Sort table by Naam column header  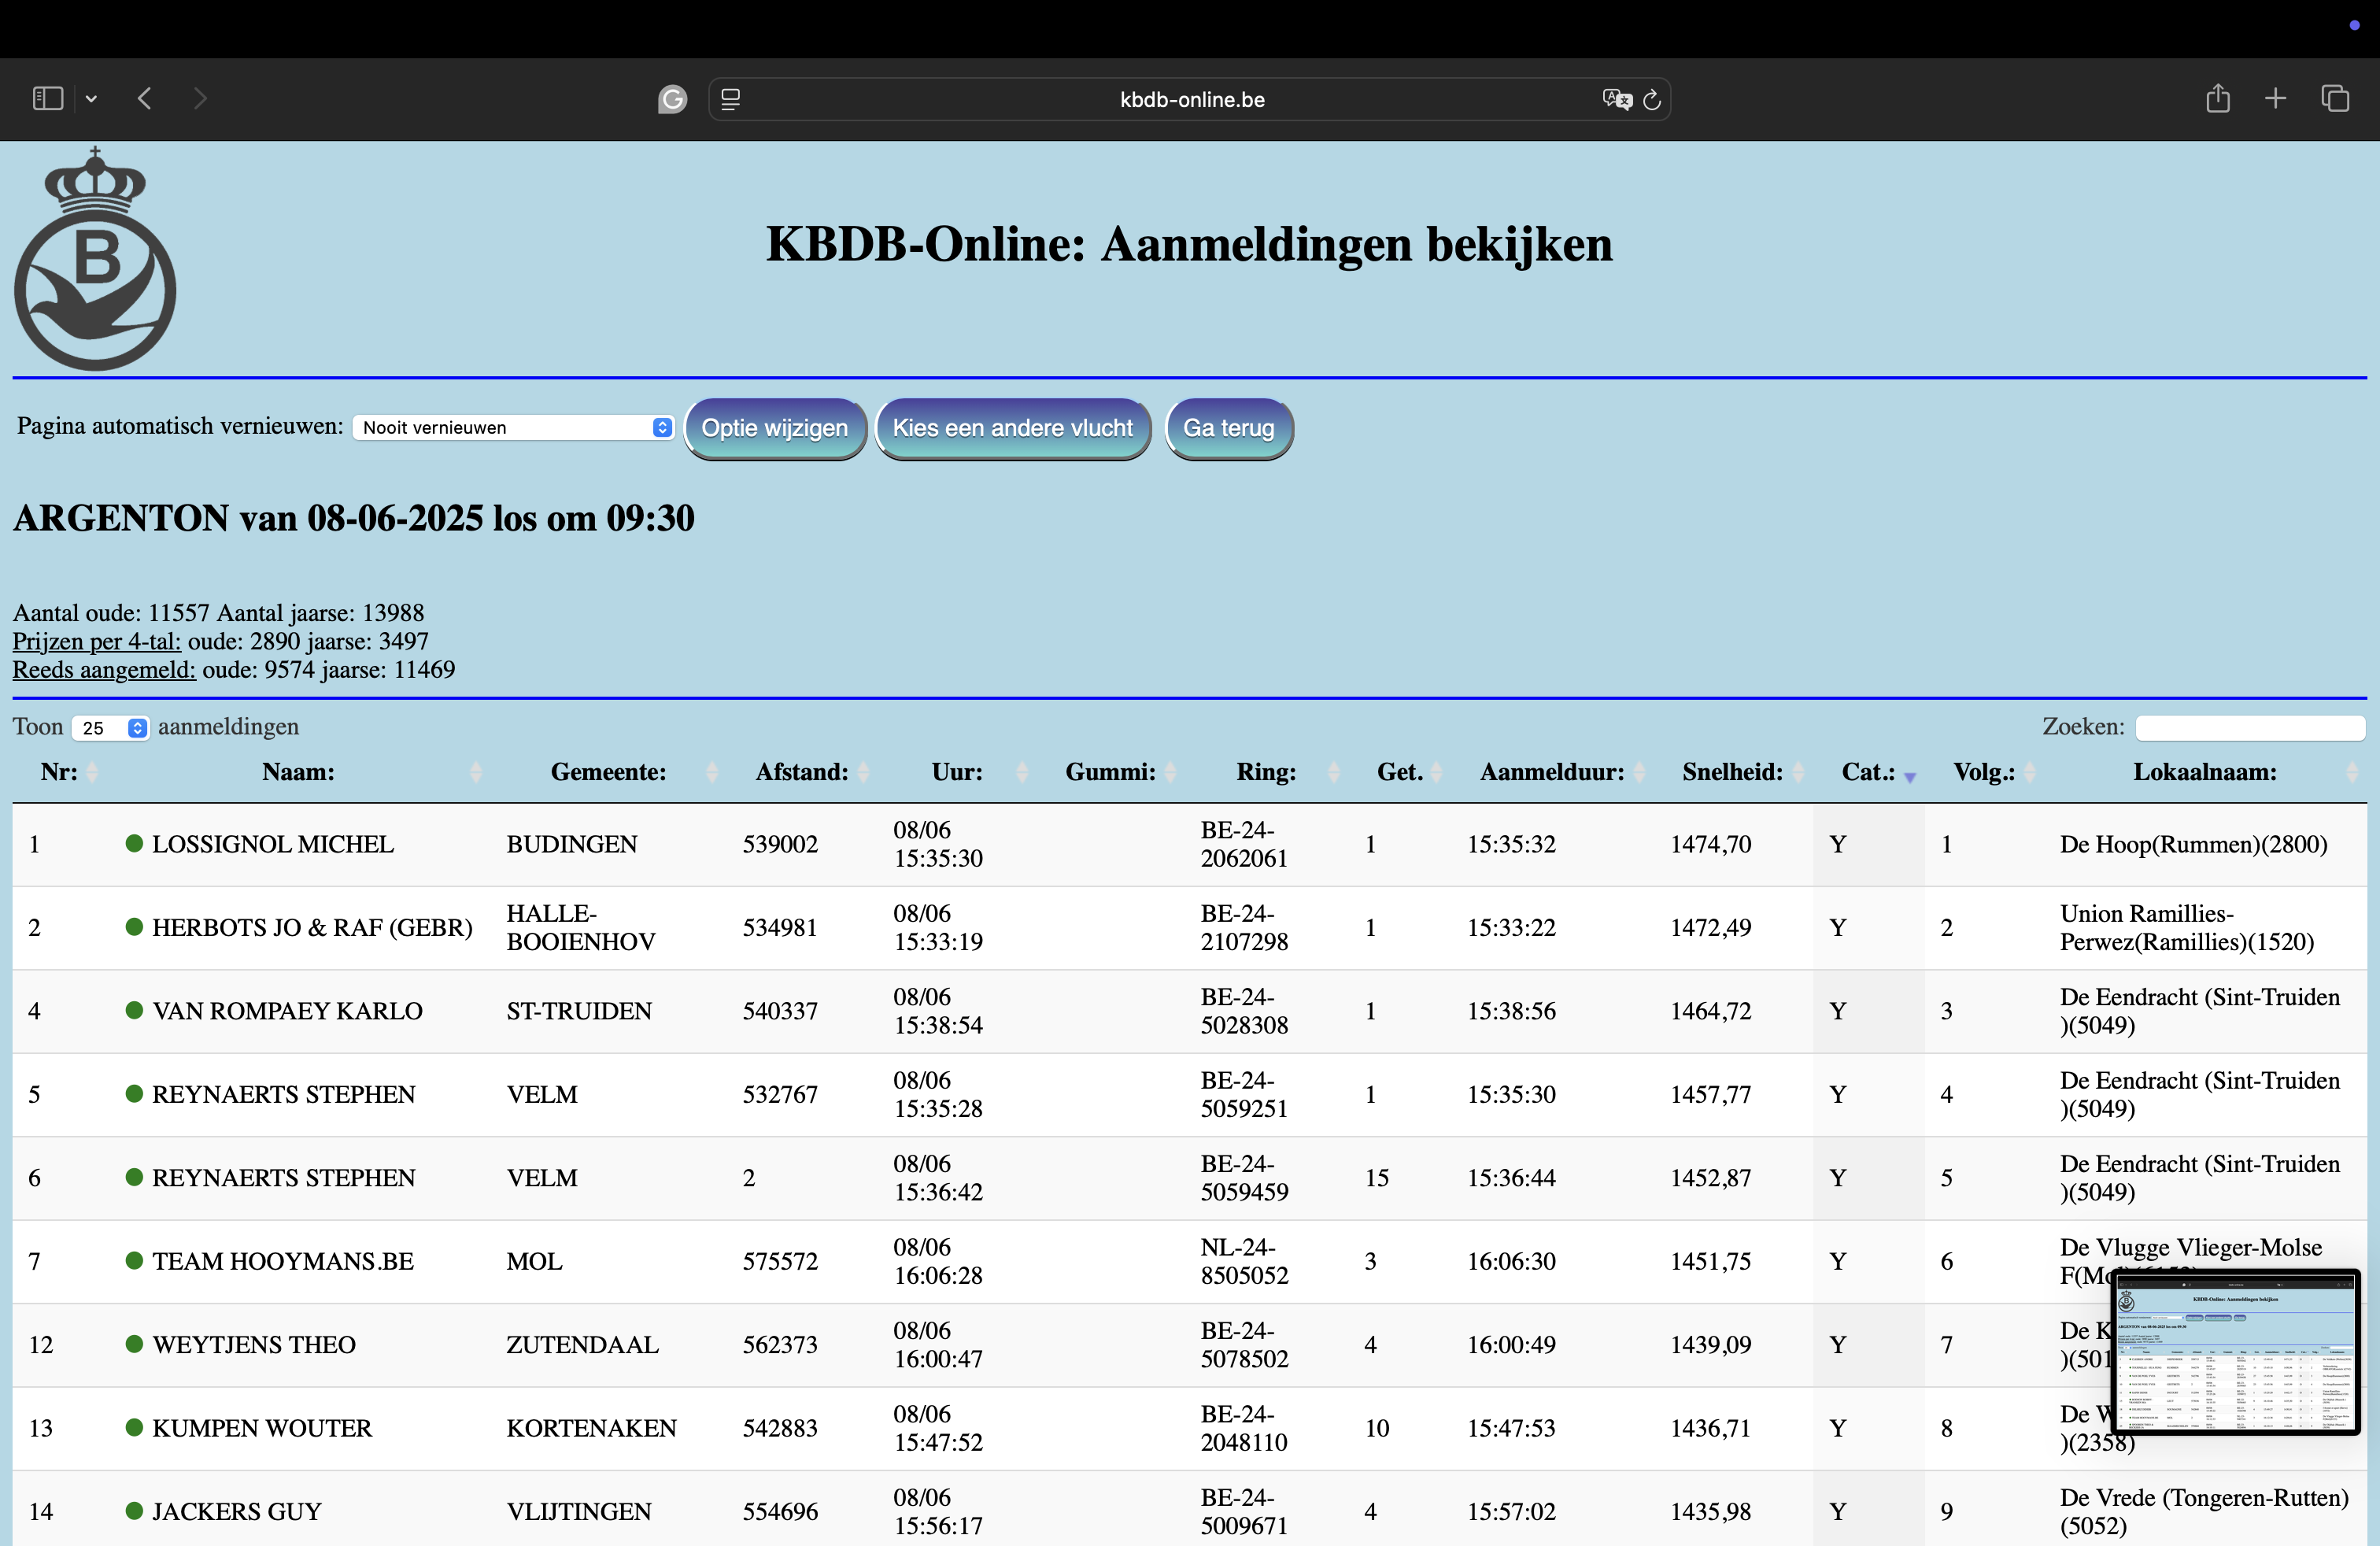pyautogui.click(x=298, y=772)
